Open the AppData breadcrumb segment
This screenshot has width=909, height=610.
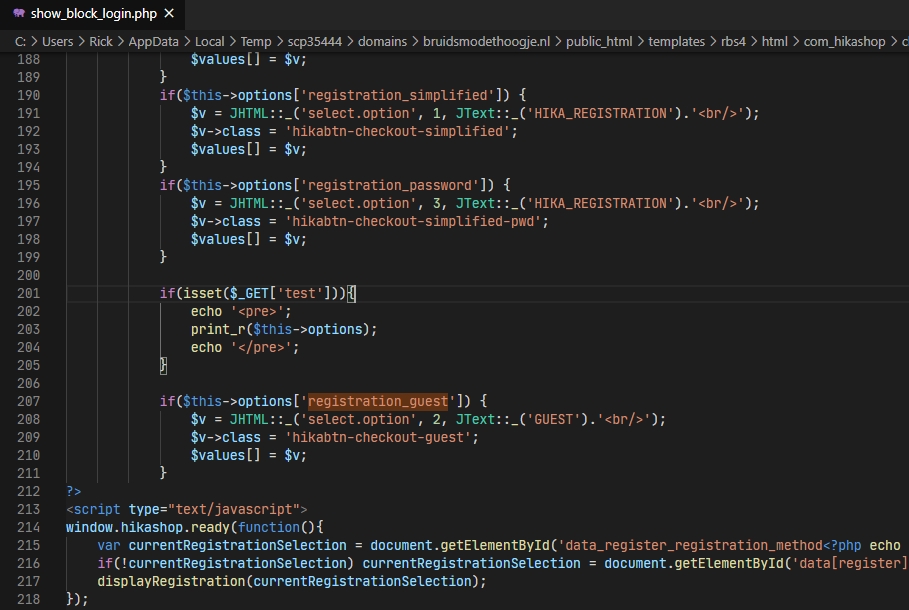(154, 42)
